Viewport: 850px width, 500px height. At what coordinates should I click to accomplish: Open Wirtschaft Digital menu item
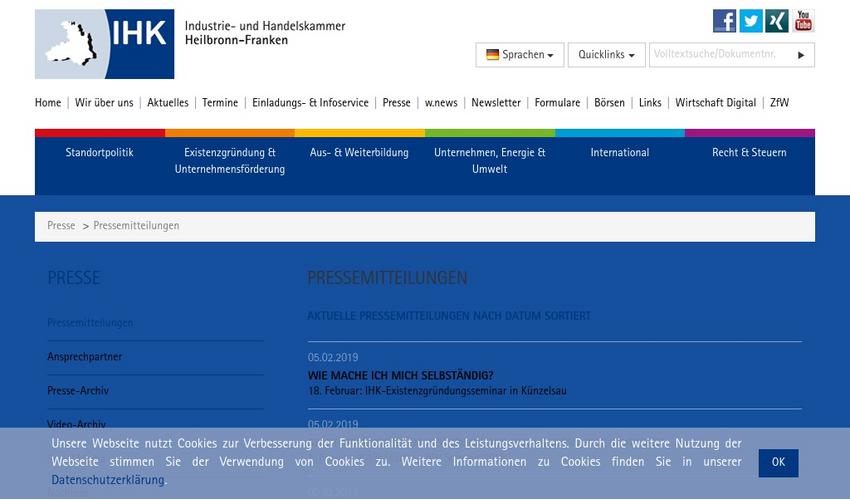click(x=716, y=102)
